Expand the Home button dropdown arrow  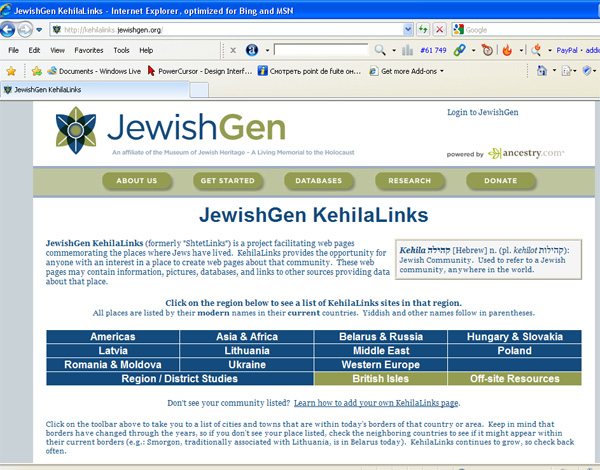(554, 71)
